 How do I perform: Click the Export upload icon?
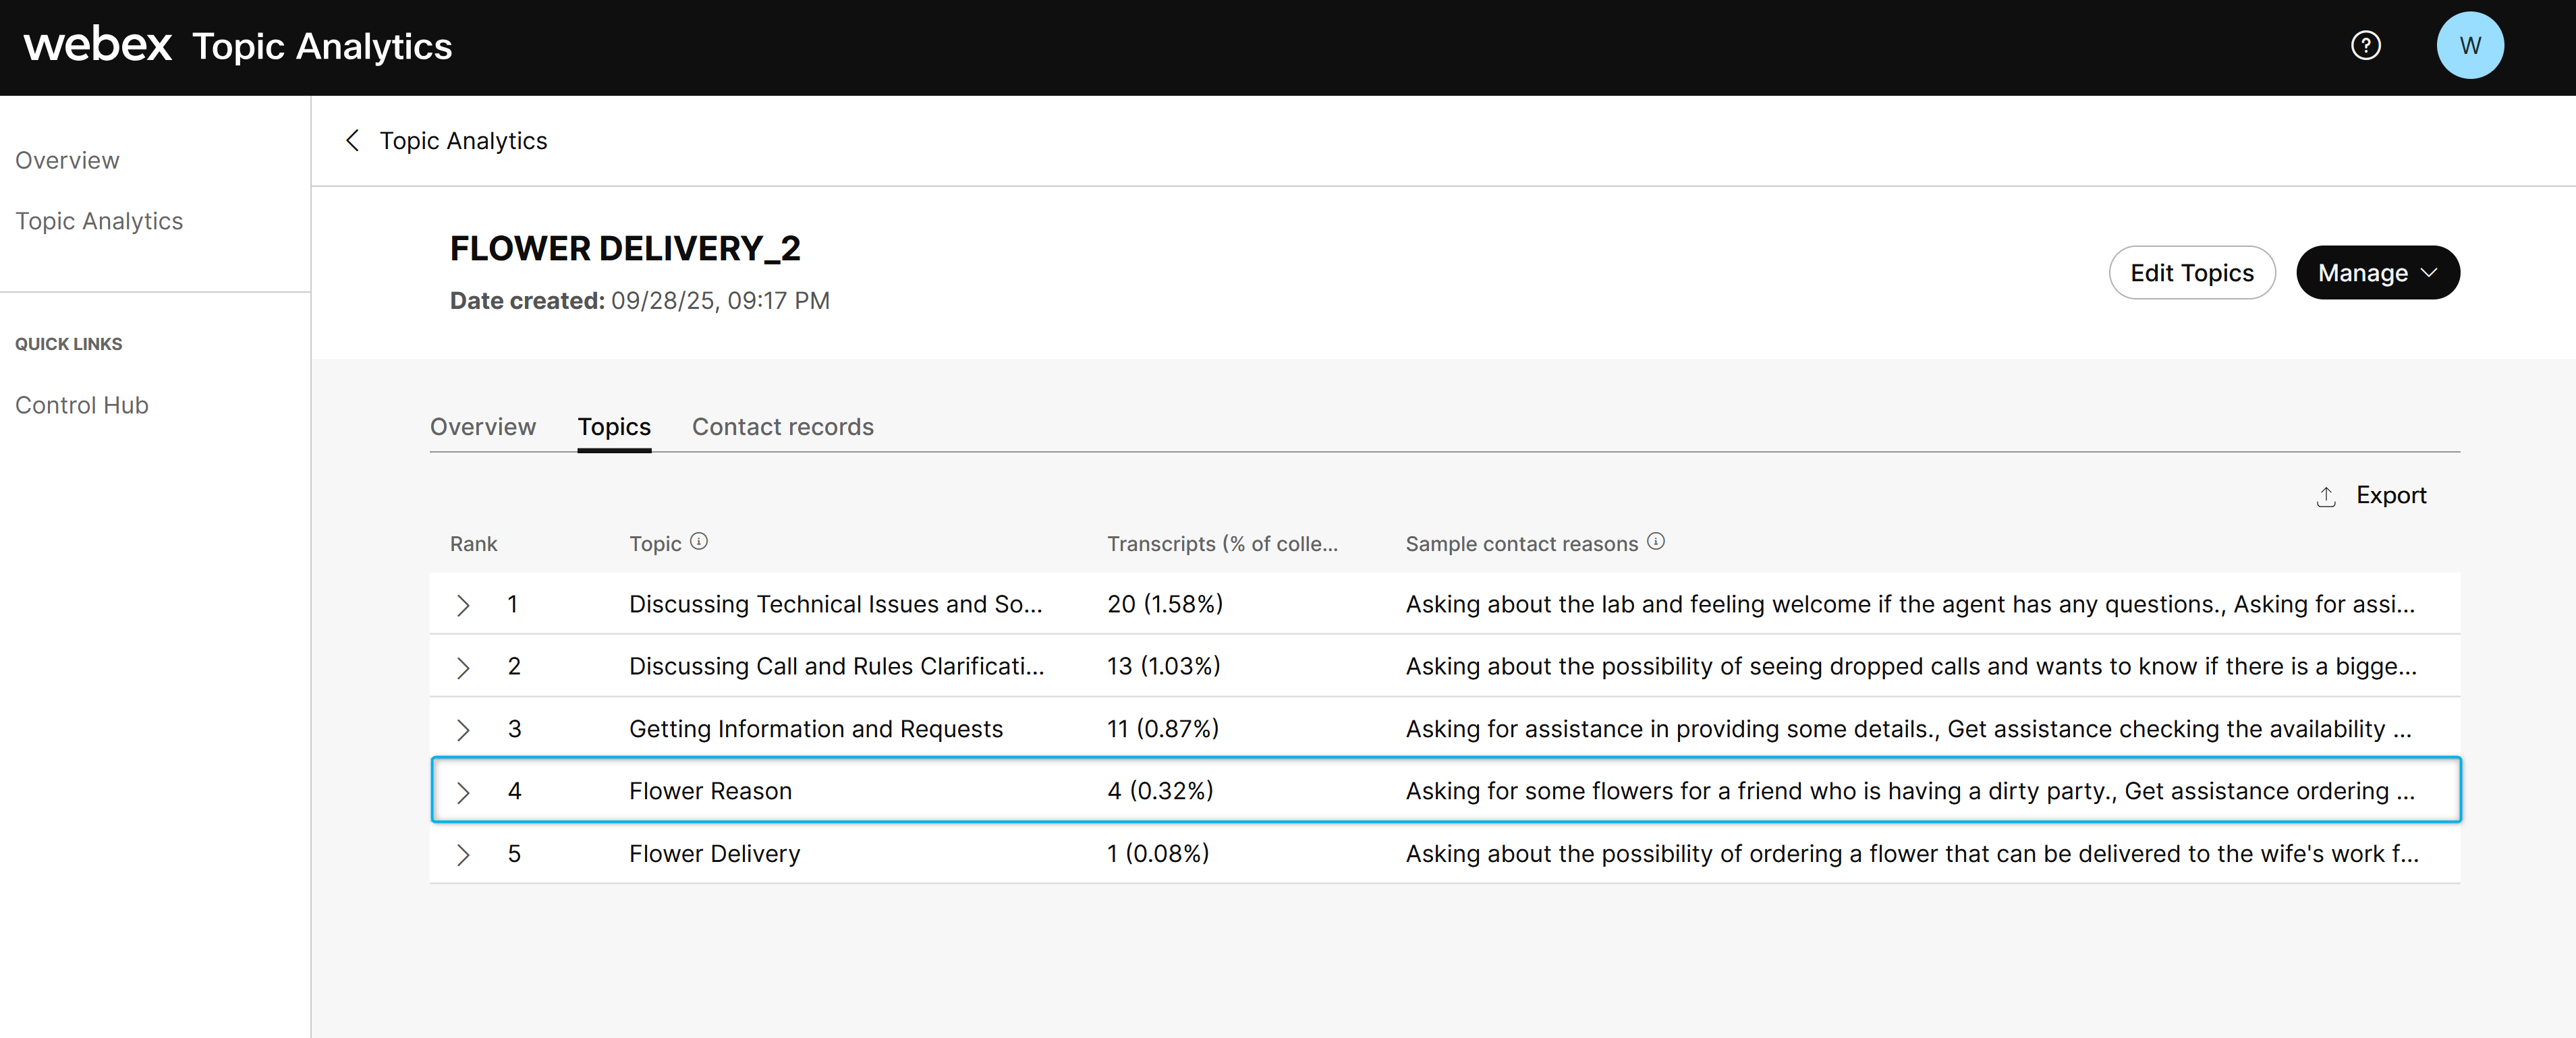click(2326, 496)
